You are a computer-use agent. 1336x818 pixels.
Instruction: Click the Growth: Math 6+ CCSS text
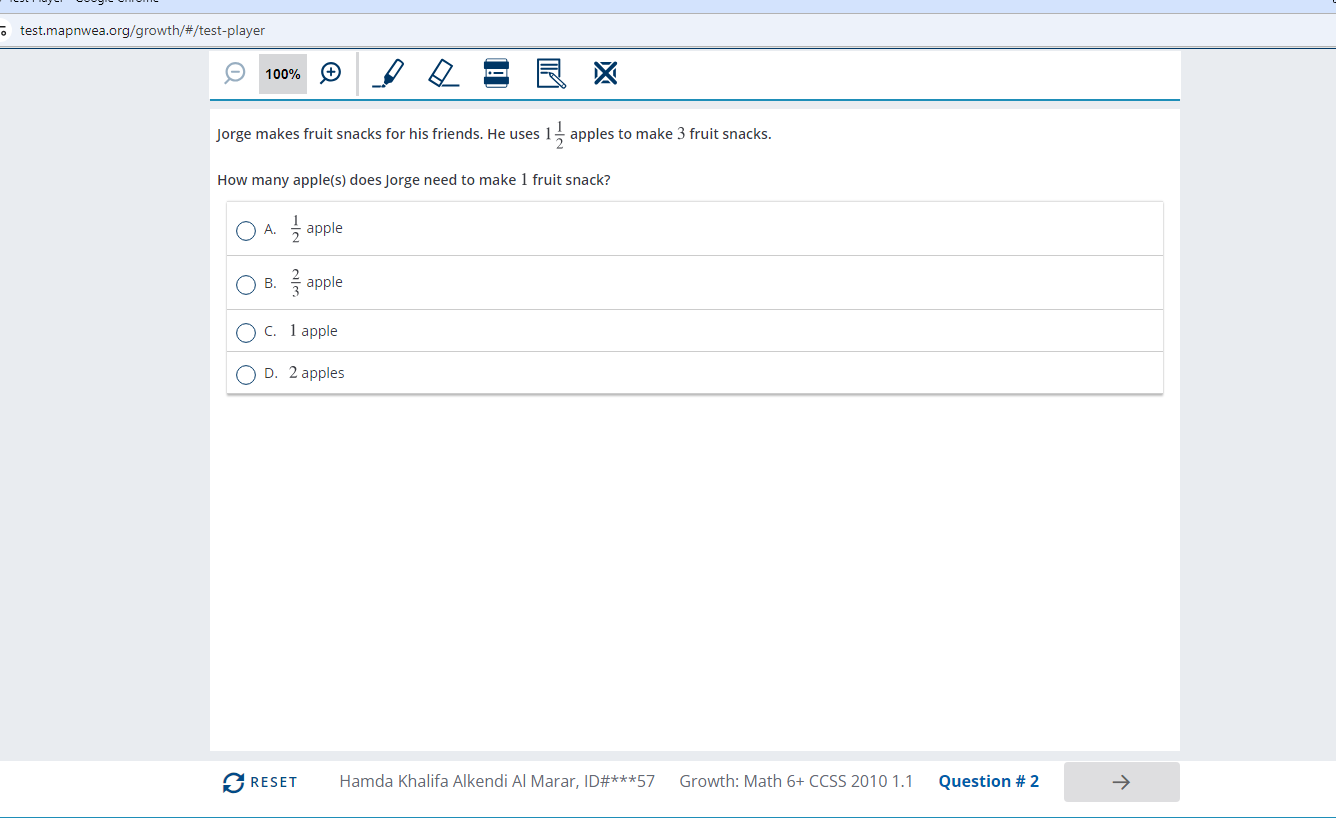pos(796,781)
